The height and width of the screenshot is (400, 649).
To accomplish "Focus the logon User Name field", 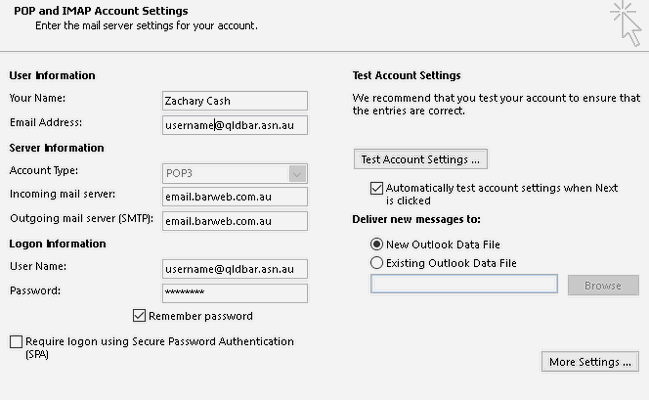I will coord(235,269).
